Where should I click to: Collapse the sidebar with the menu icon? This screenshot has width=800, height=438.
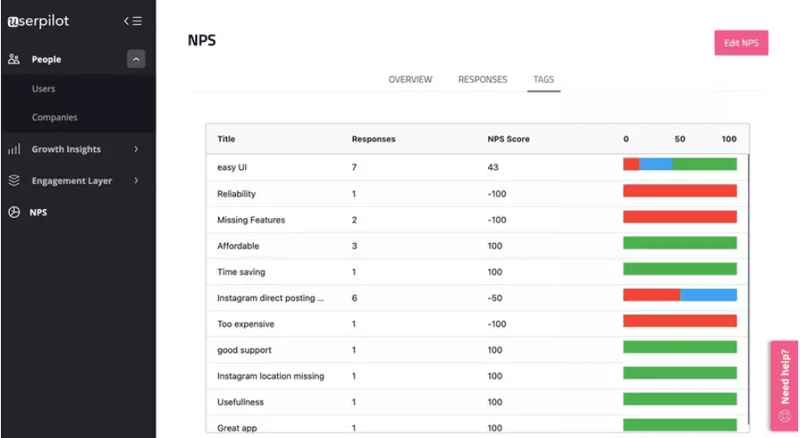tap(132, 20)
